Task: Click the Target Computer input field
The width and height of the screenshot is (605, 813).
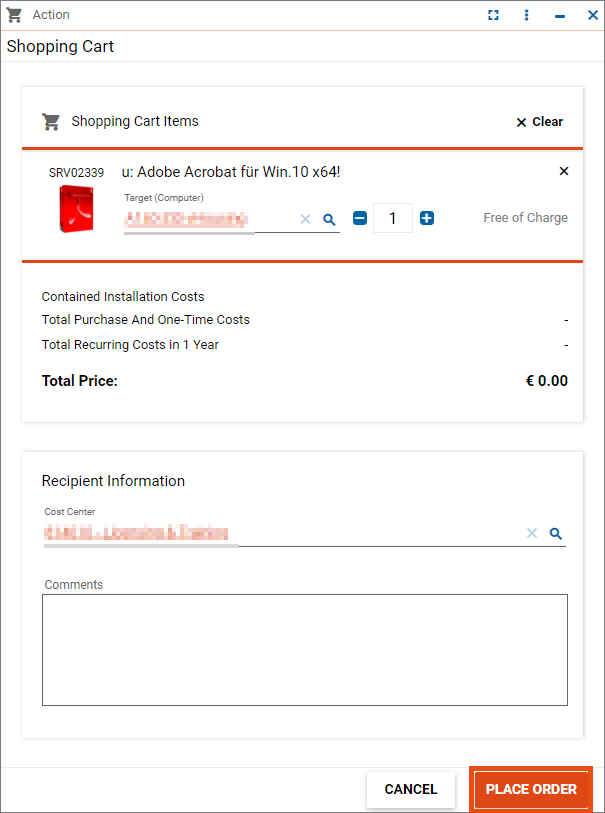Action: pos(210,220)
